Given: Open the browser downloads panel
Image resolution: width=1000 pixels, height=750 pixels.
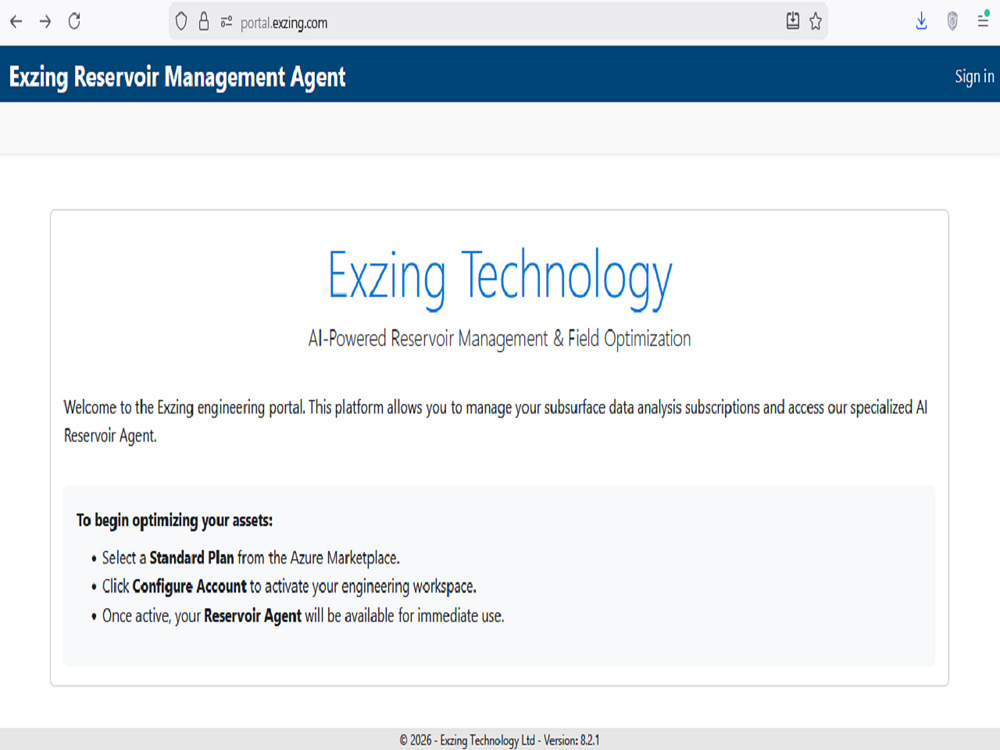Looking at the screenshot, I should point(922,22).
